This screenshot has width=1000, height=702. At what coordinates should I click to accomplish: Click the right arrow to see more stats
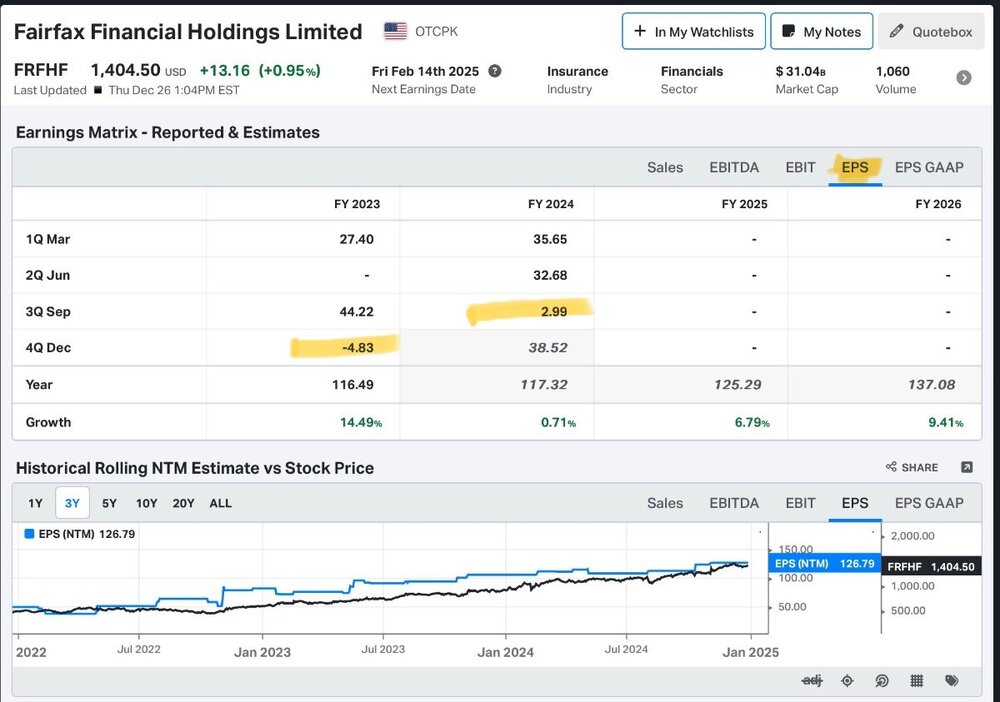point(964,78)
